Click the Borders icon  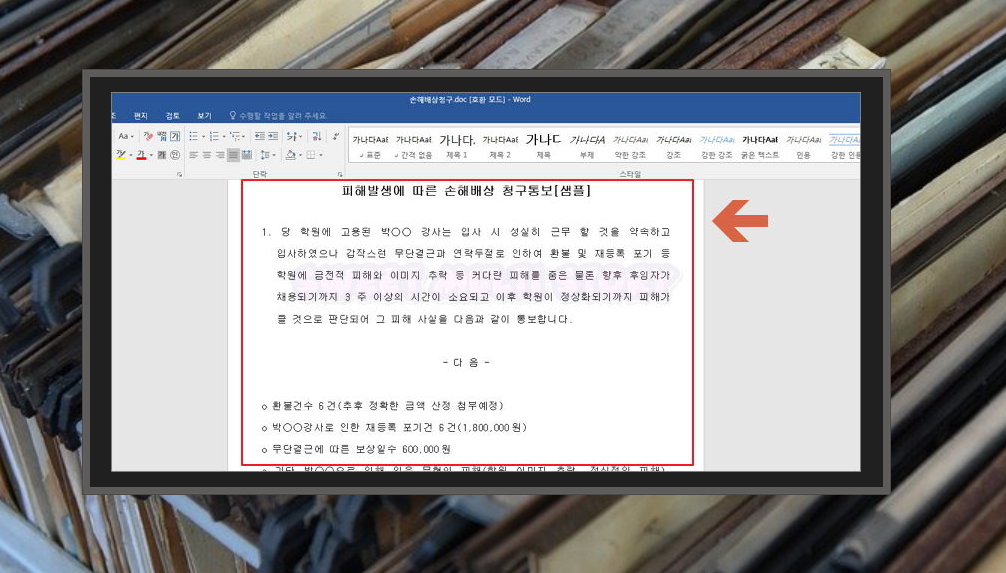(x=311, y=155)
